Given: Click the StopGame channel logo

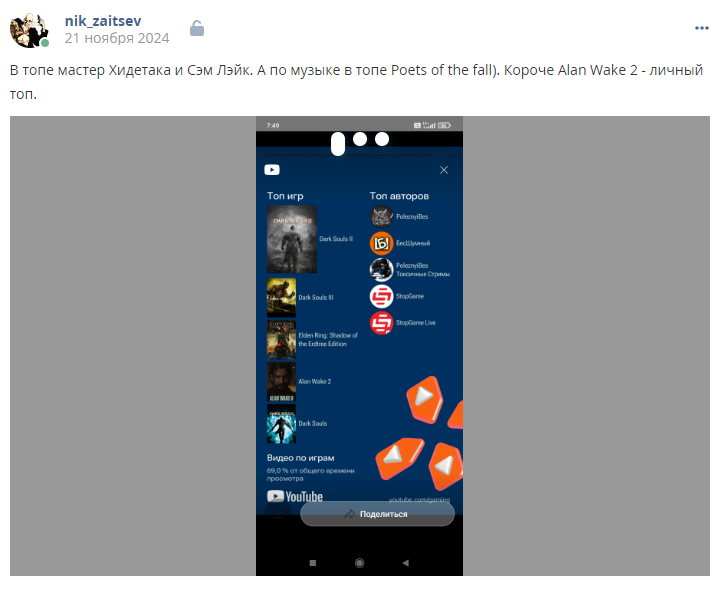Looking at the screenshot, I should pos(381,296).
